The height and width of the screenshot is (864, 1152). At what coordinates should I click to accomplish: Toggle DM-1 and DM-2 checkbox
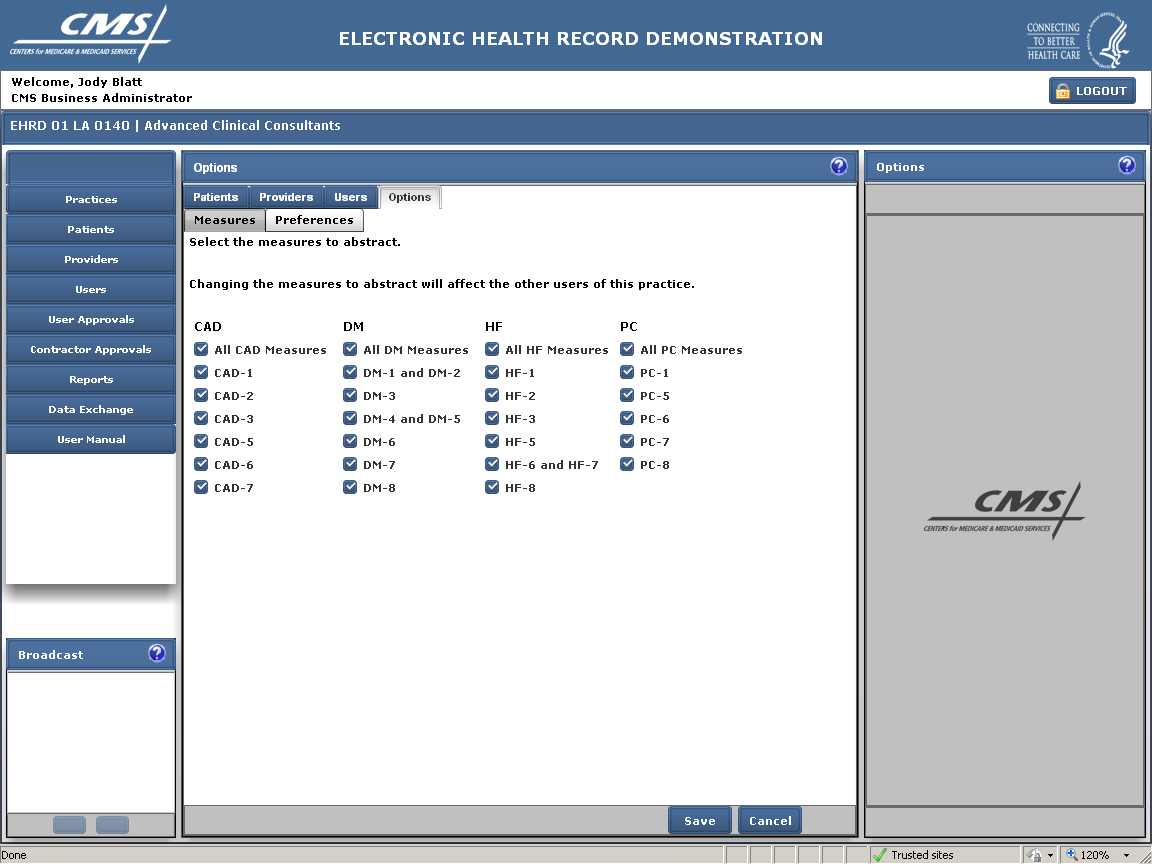tap(350, 372)
